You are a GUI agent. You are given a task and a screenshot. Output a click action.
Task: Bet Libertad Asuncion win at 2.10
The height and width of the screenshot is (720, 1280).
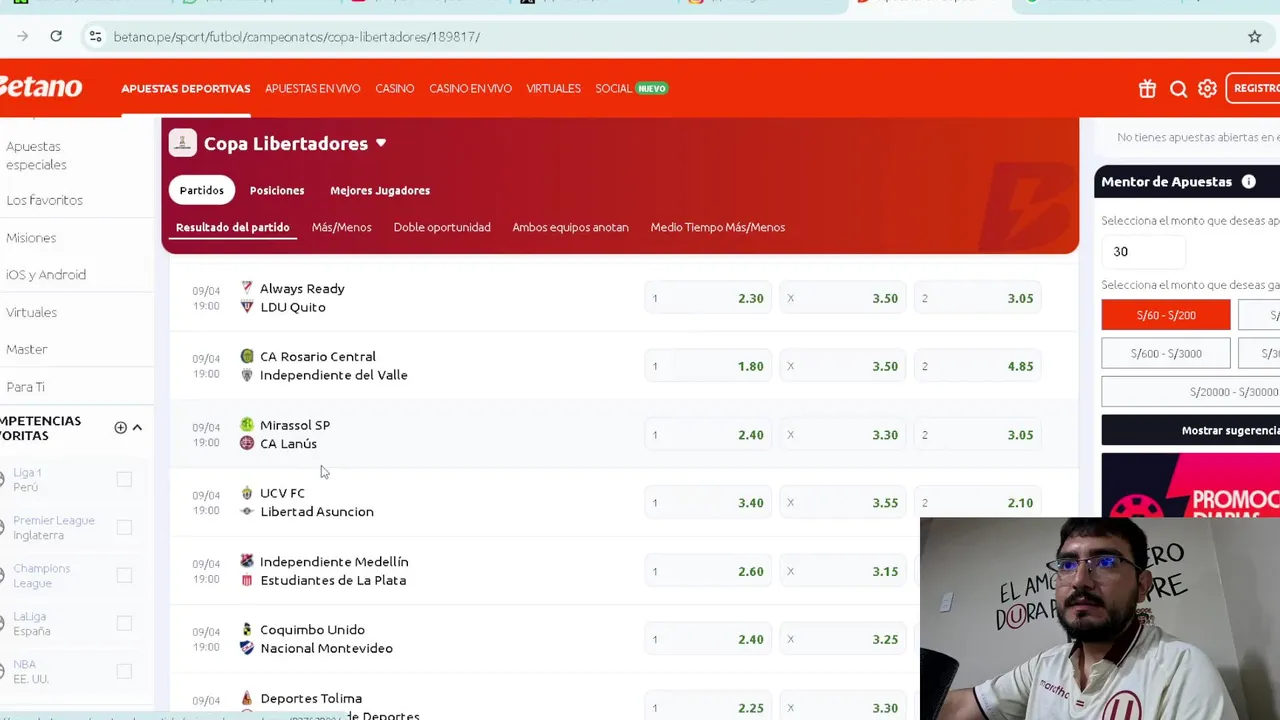click(x=978, y=503)
